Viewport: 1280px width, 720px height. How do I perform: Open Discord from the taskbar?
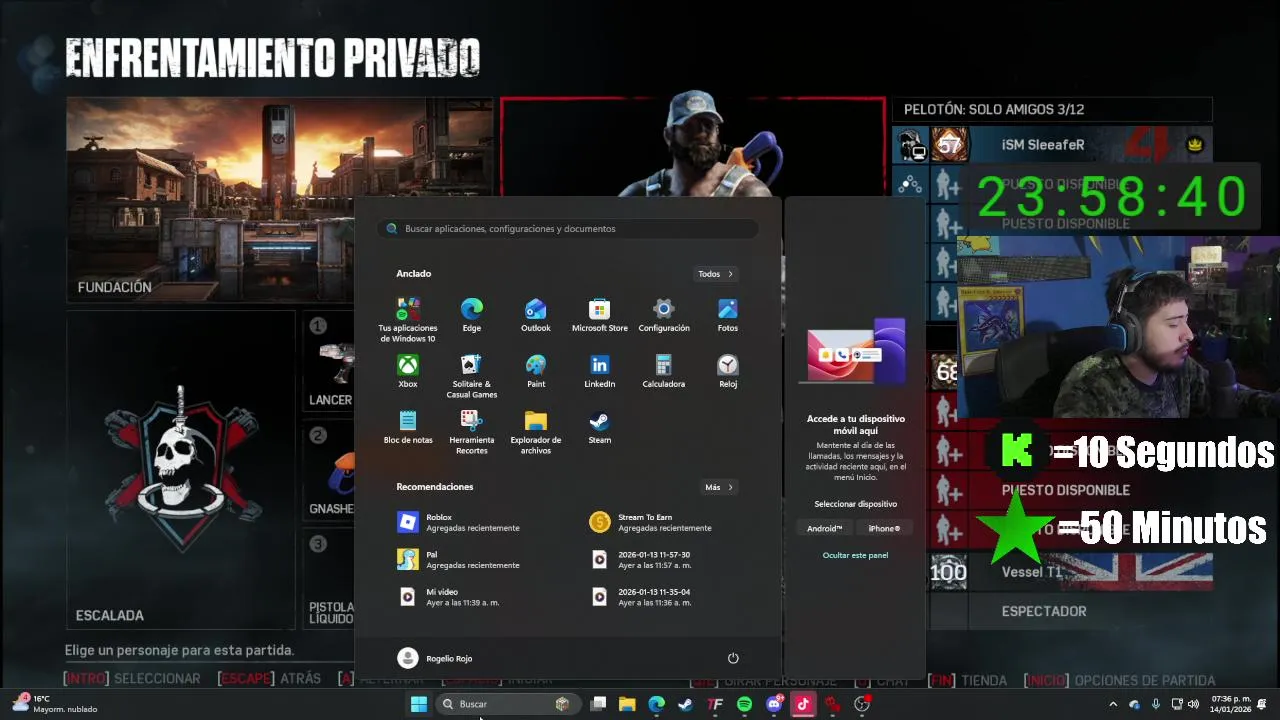pyautogui.click(x=774, y=704)
